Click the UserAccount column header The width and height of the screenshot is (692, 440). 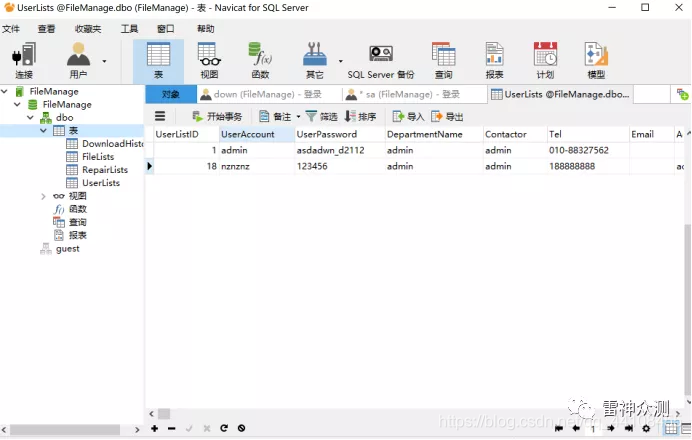click(257, 134)
